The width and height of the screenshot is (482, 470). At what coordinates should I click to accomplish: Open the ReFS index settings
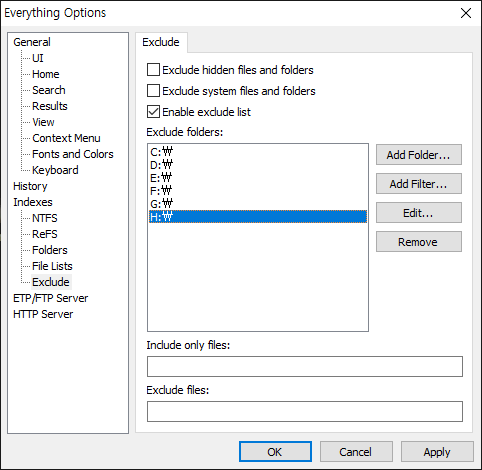pos(45,234)
